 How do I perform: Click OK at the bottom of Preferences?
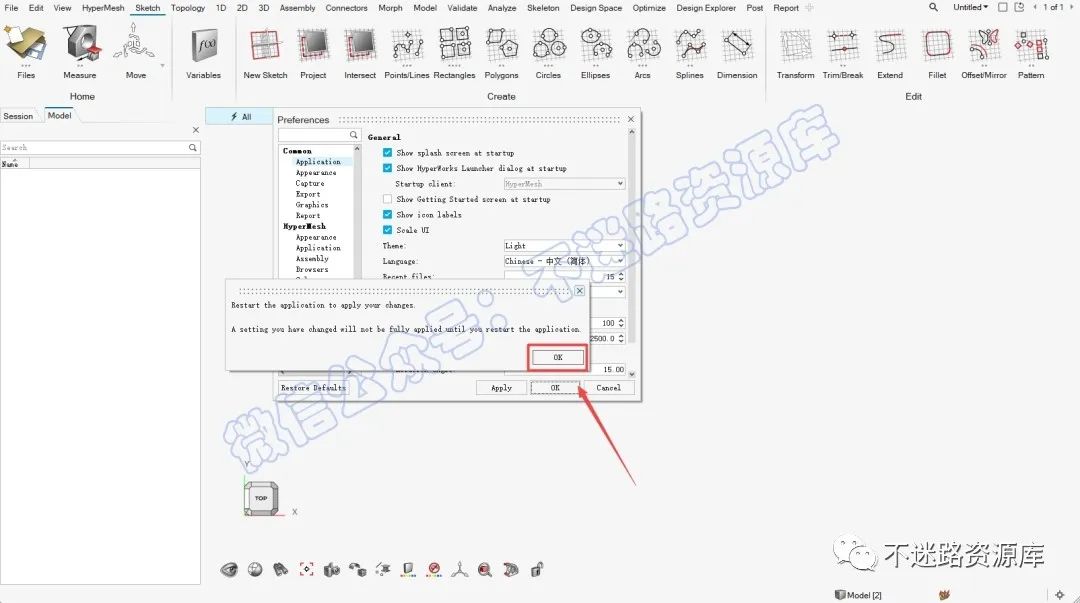(555, 388)
